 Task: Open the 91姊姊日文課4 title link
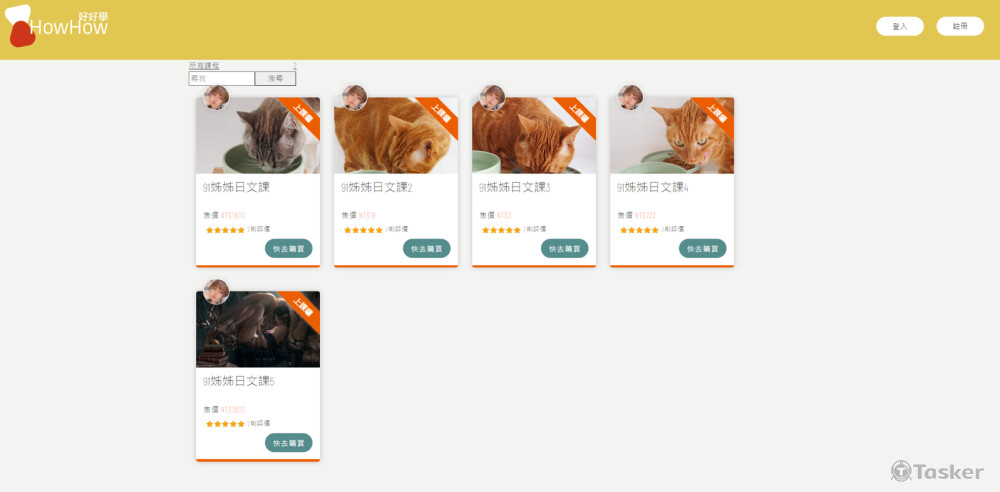[652, 188]
